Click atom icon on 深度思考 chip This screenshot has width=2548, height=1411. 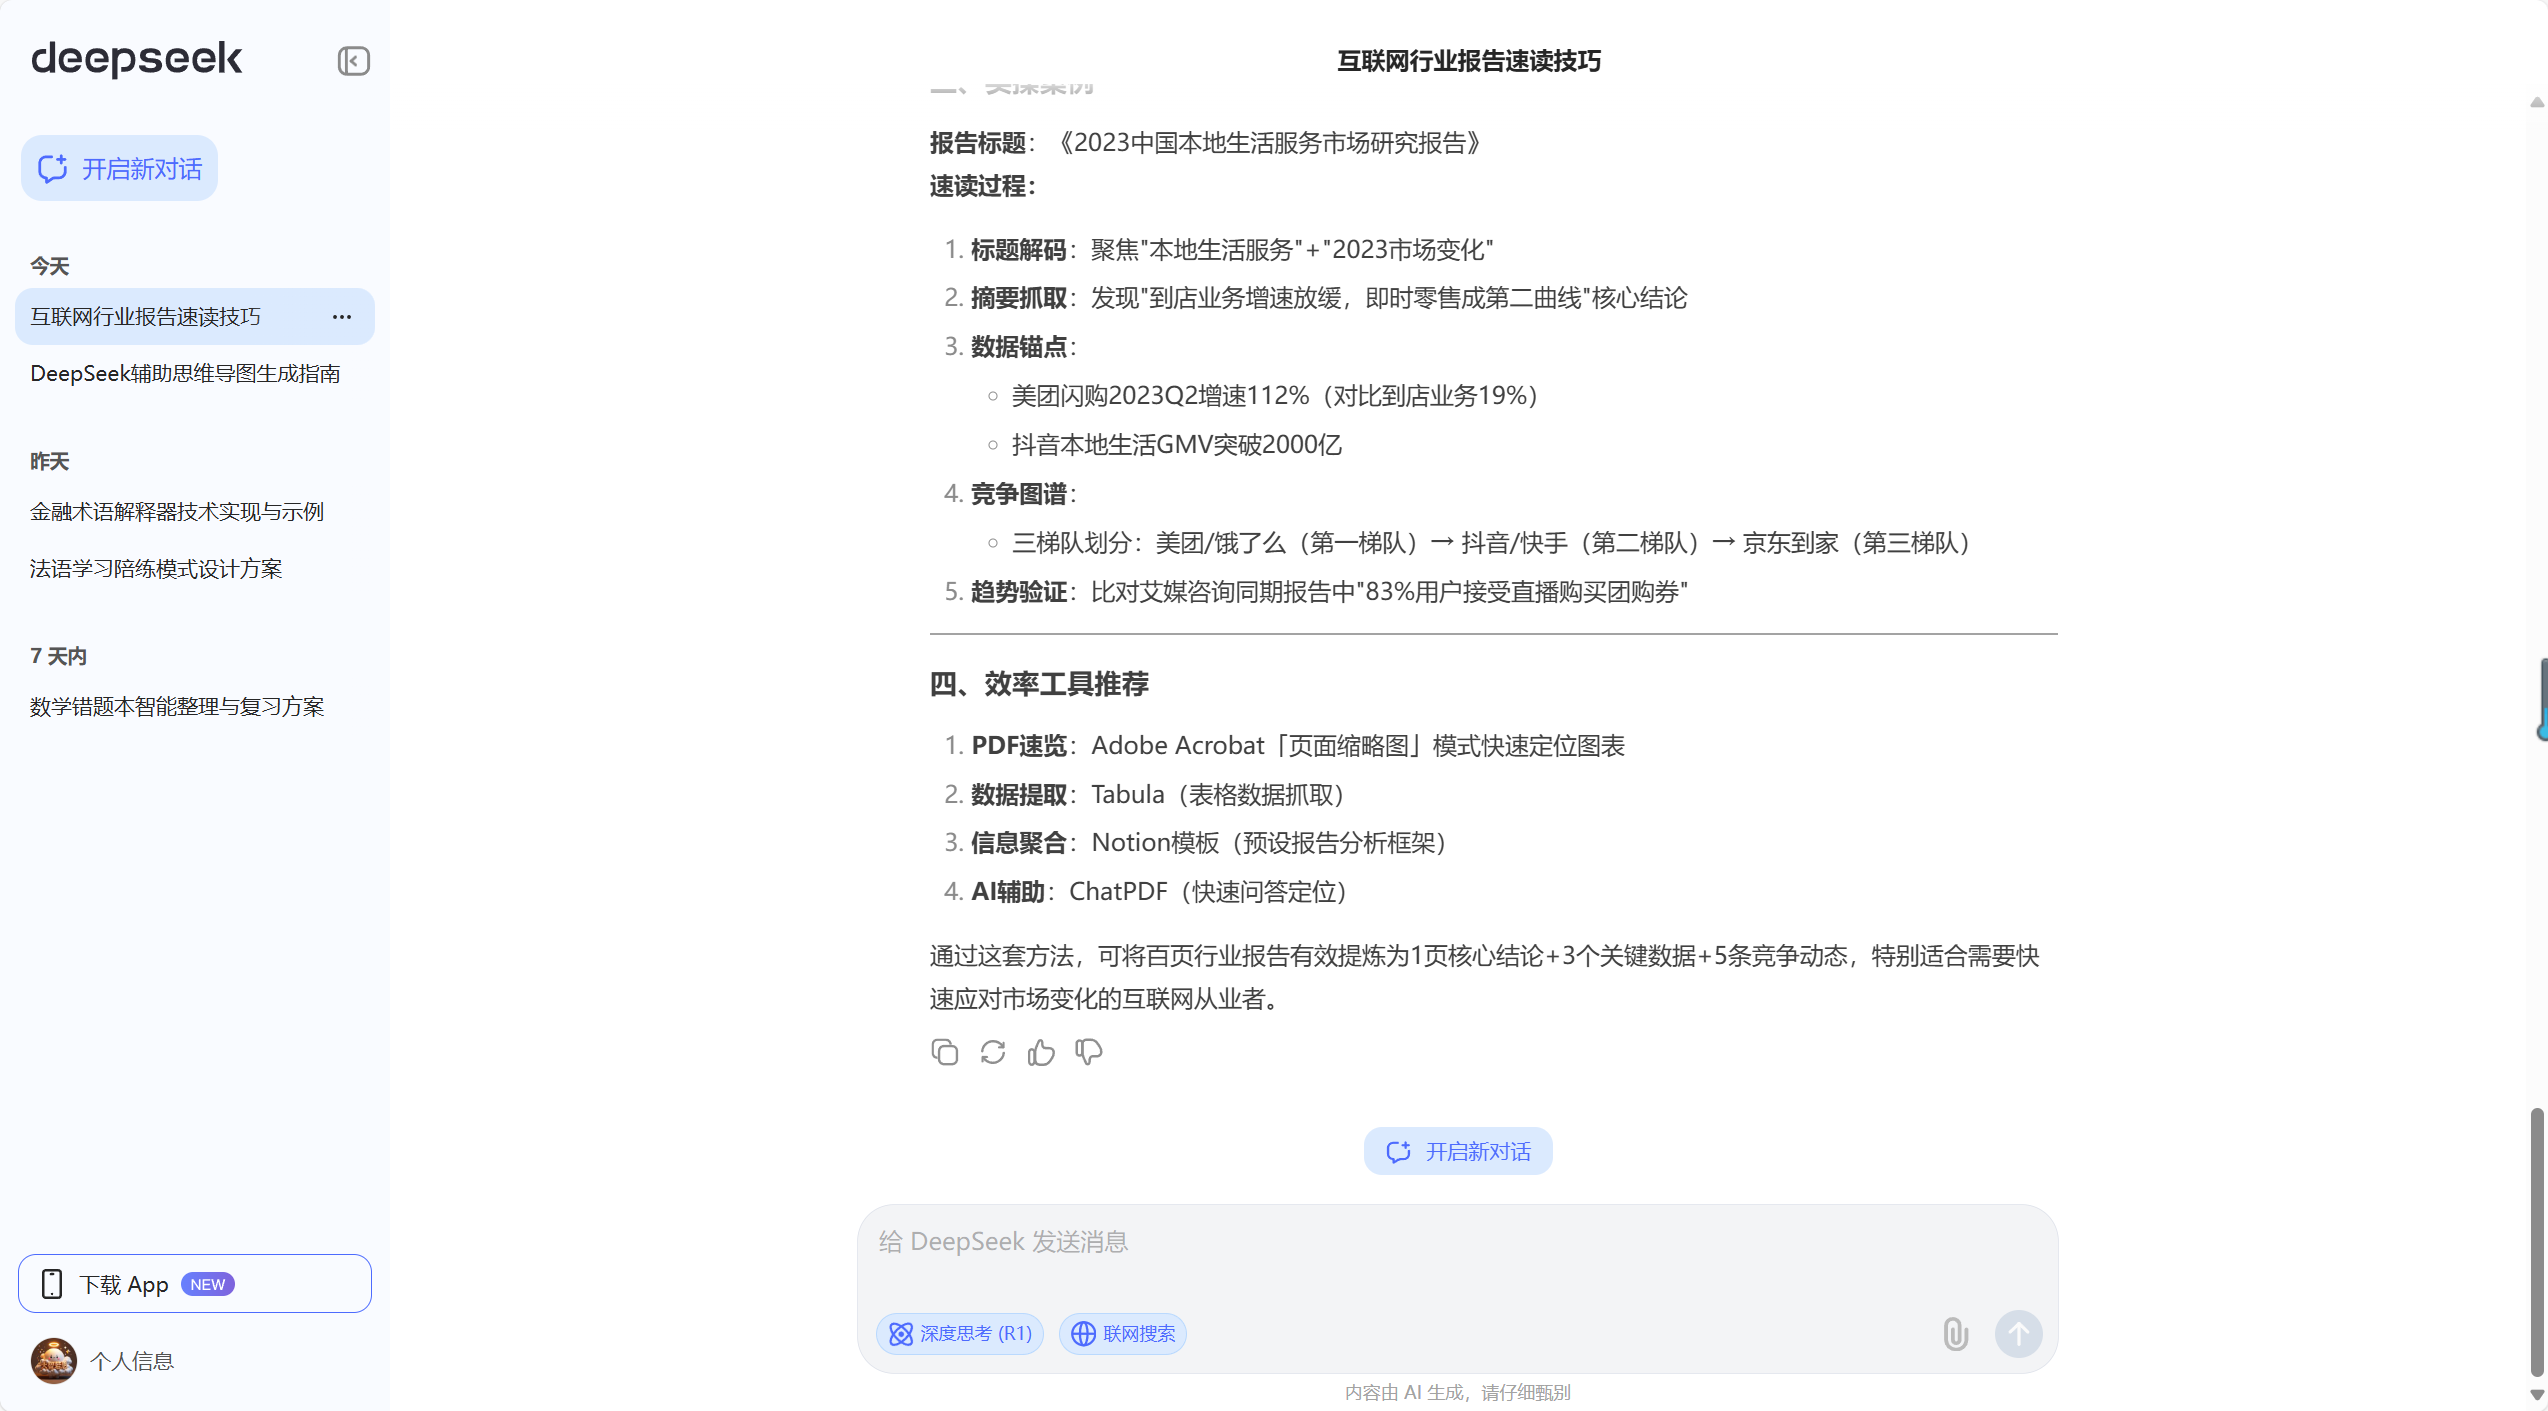[x=901, y=1334]
